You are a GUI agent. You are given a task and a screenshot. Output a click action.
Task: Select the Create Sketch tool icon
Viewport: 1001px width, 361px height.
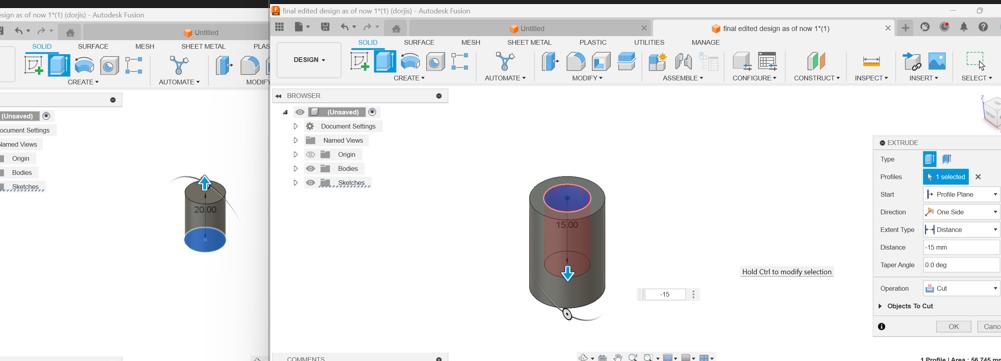pyautogui.click(x=360, y=61)
